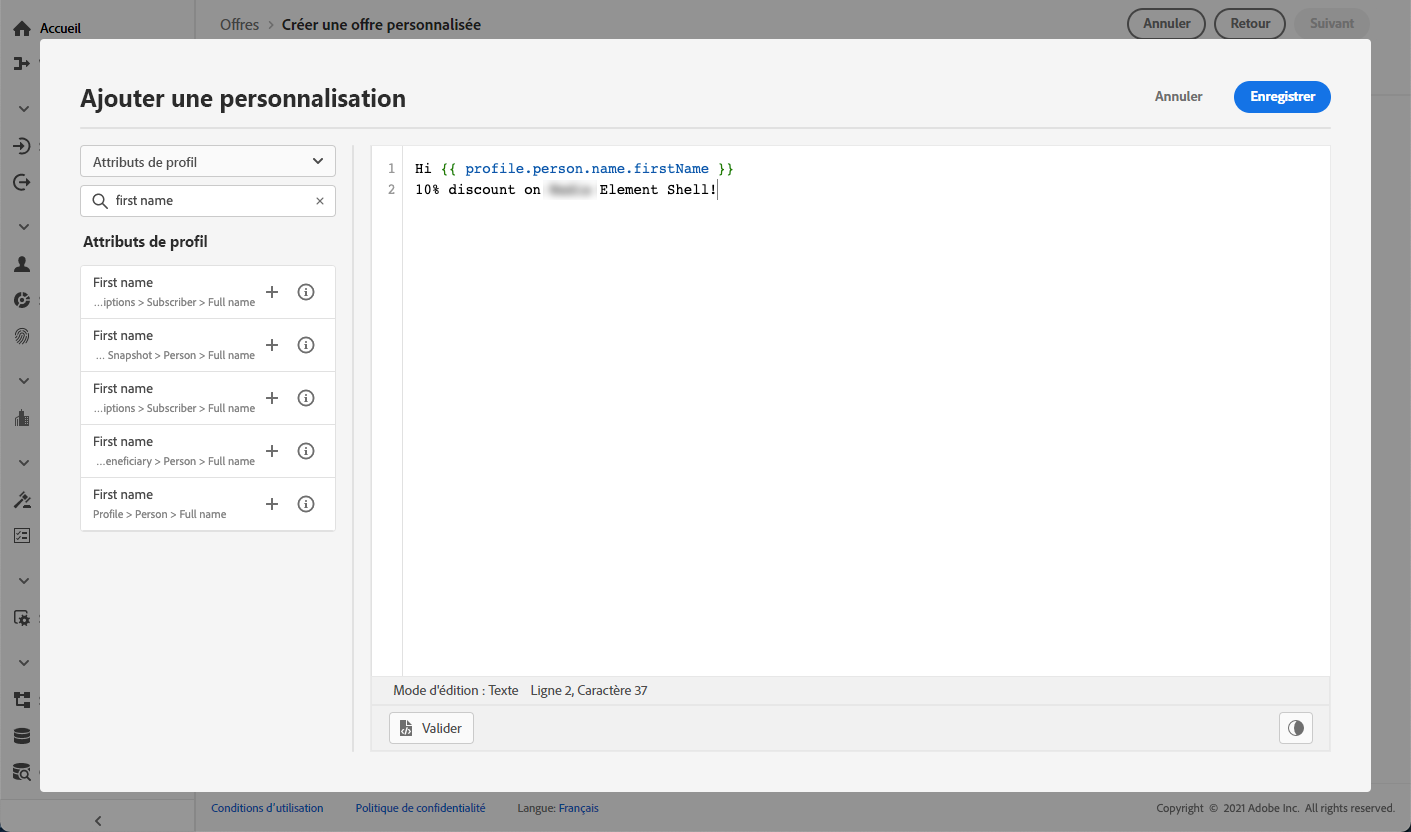
Task: Click Annuler in the personalization dialog
Action: pyautogui.click(x=1179, y=97)
